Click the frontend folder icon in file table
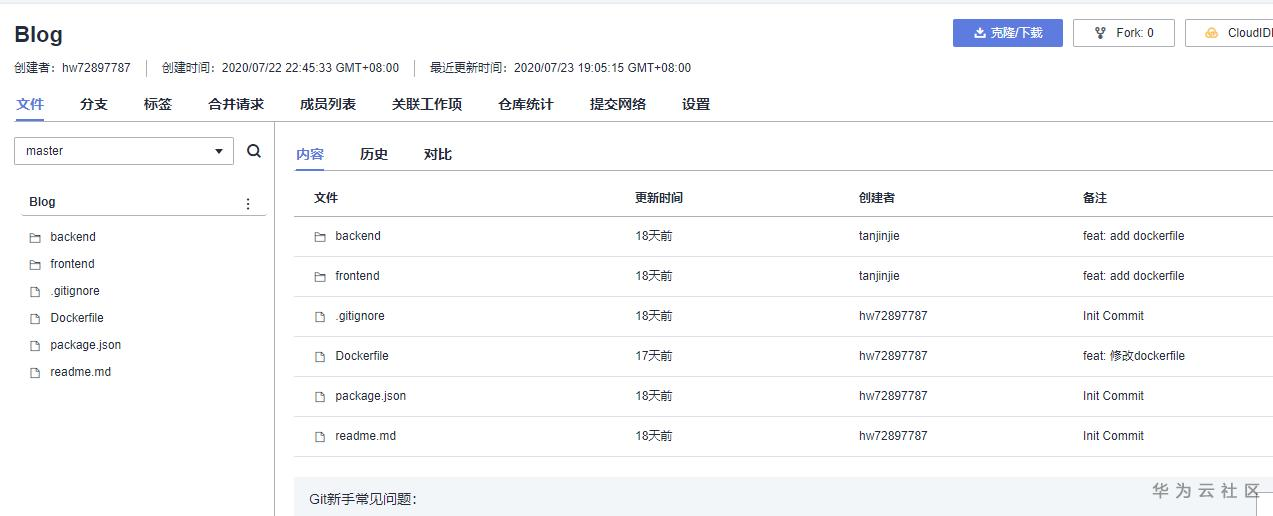The width and height of the screenshot is (1273, 516). 320,277
